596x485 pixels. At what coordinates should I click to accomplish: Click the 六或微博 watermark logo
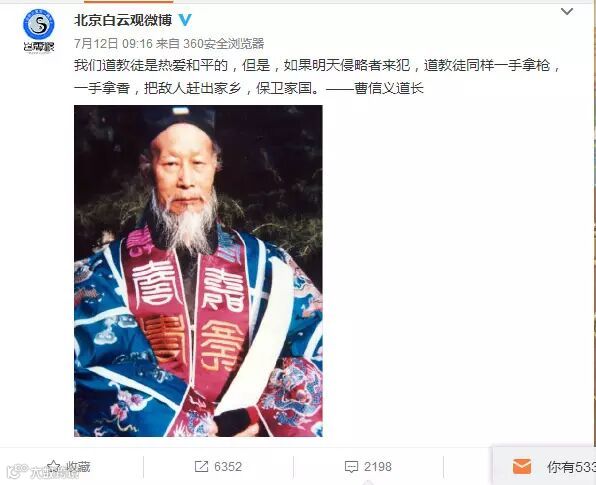(x=43, y=472)
